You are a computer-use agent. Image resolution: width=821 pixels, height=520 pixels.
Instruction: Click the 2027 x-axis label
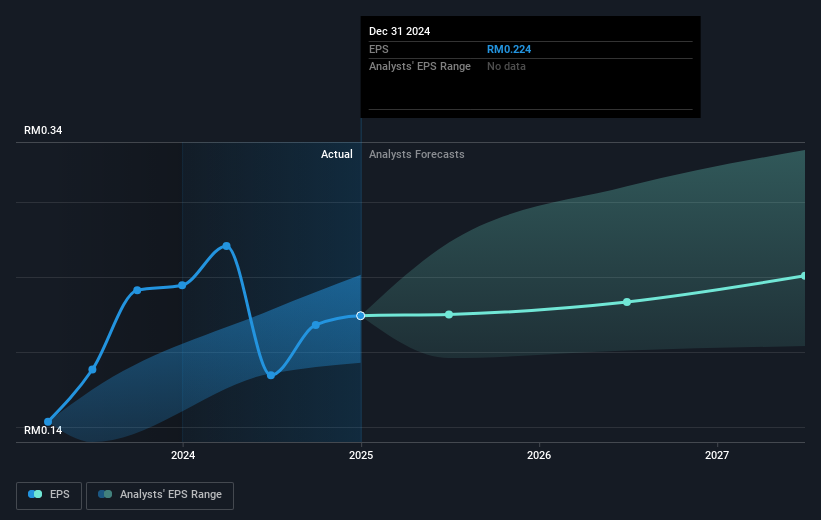[717, 455]
